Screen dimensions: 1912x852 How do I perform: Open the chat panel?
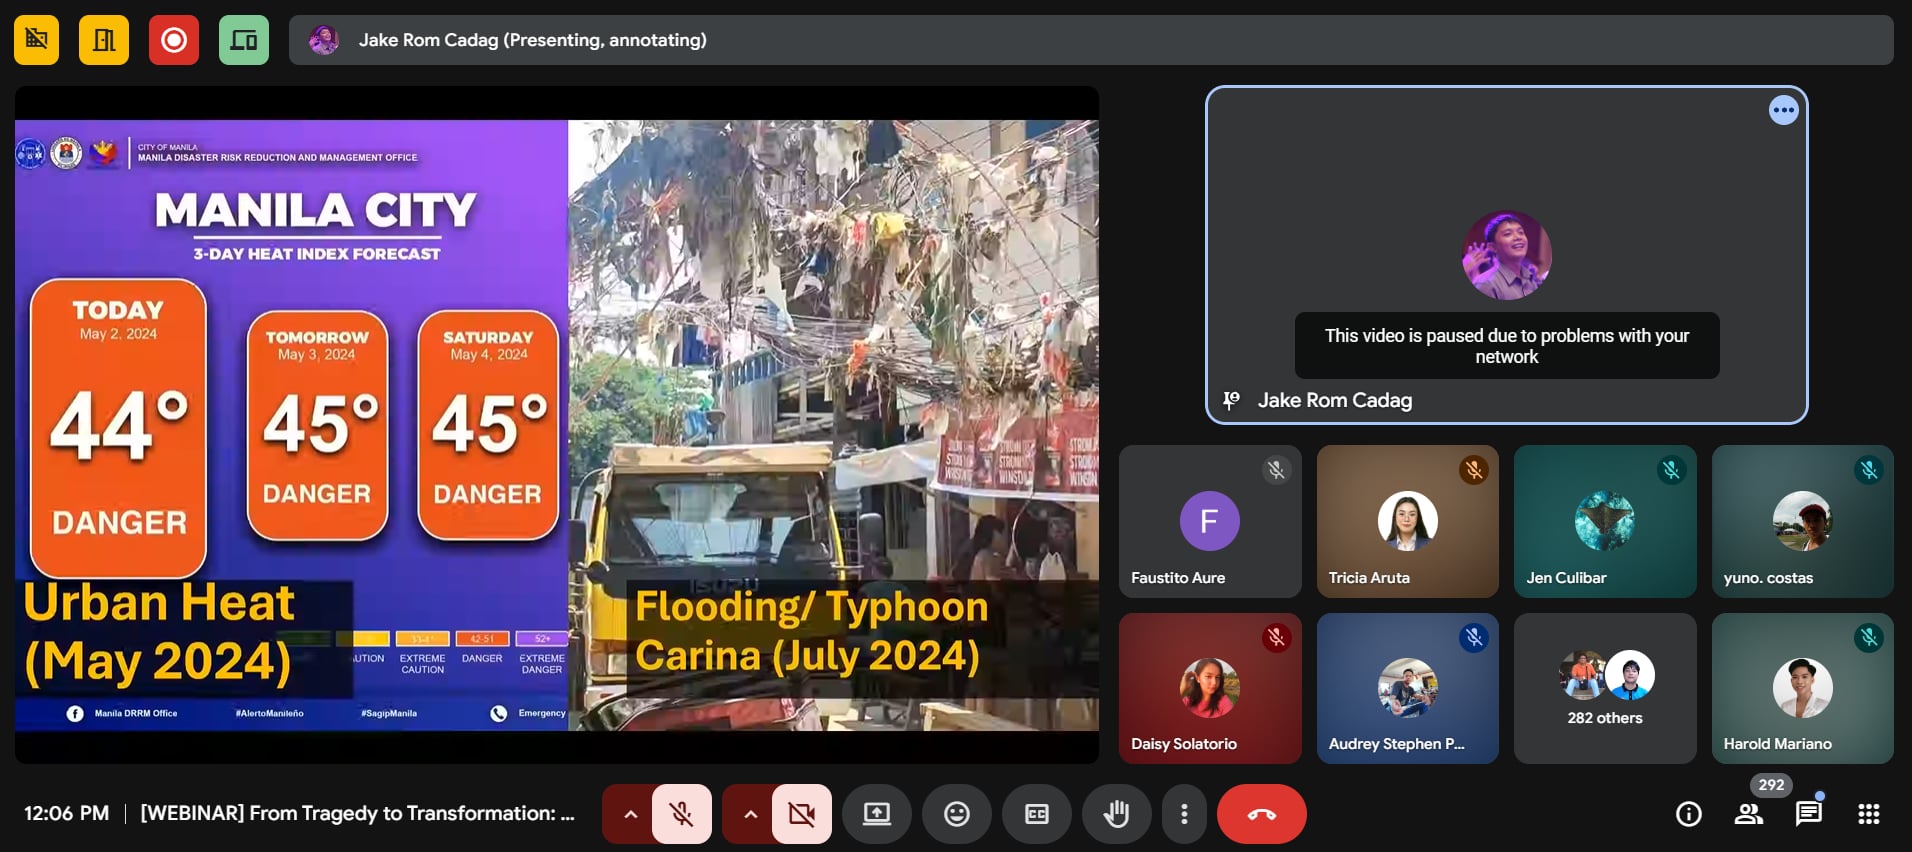(1808, 814)
